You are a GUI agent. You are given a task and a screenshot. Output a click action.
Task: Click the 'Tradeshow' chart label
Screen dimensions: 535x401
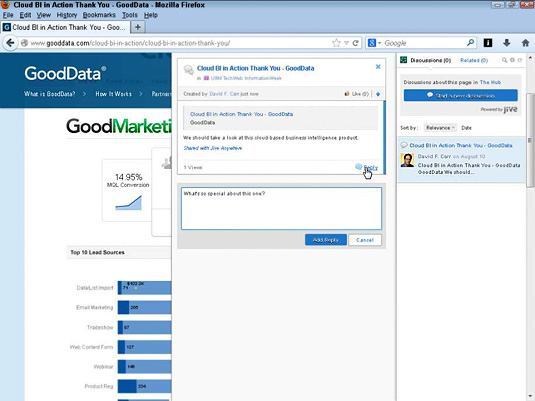click(x=100, y=327)
